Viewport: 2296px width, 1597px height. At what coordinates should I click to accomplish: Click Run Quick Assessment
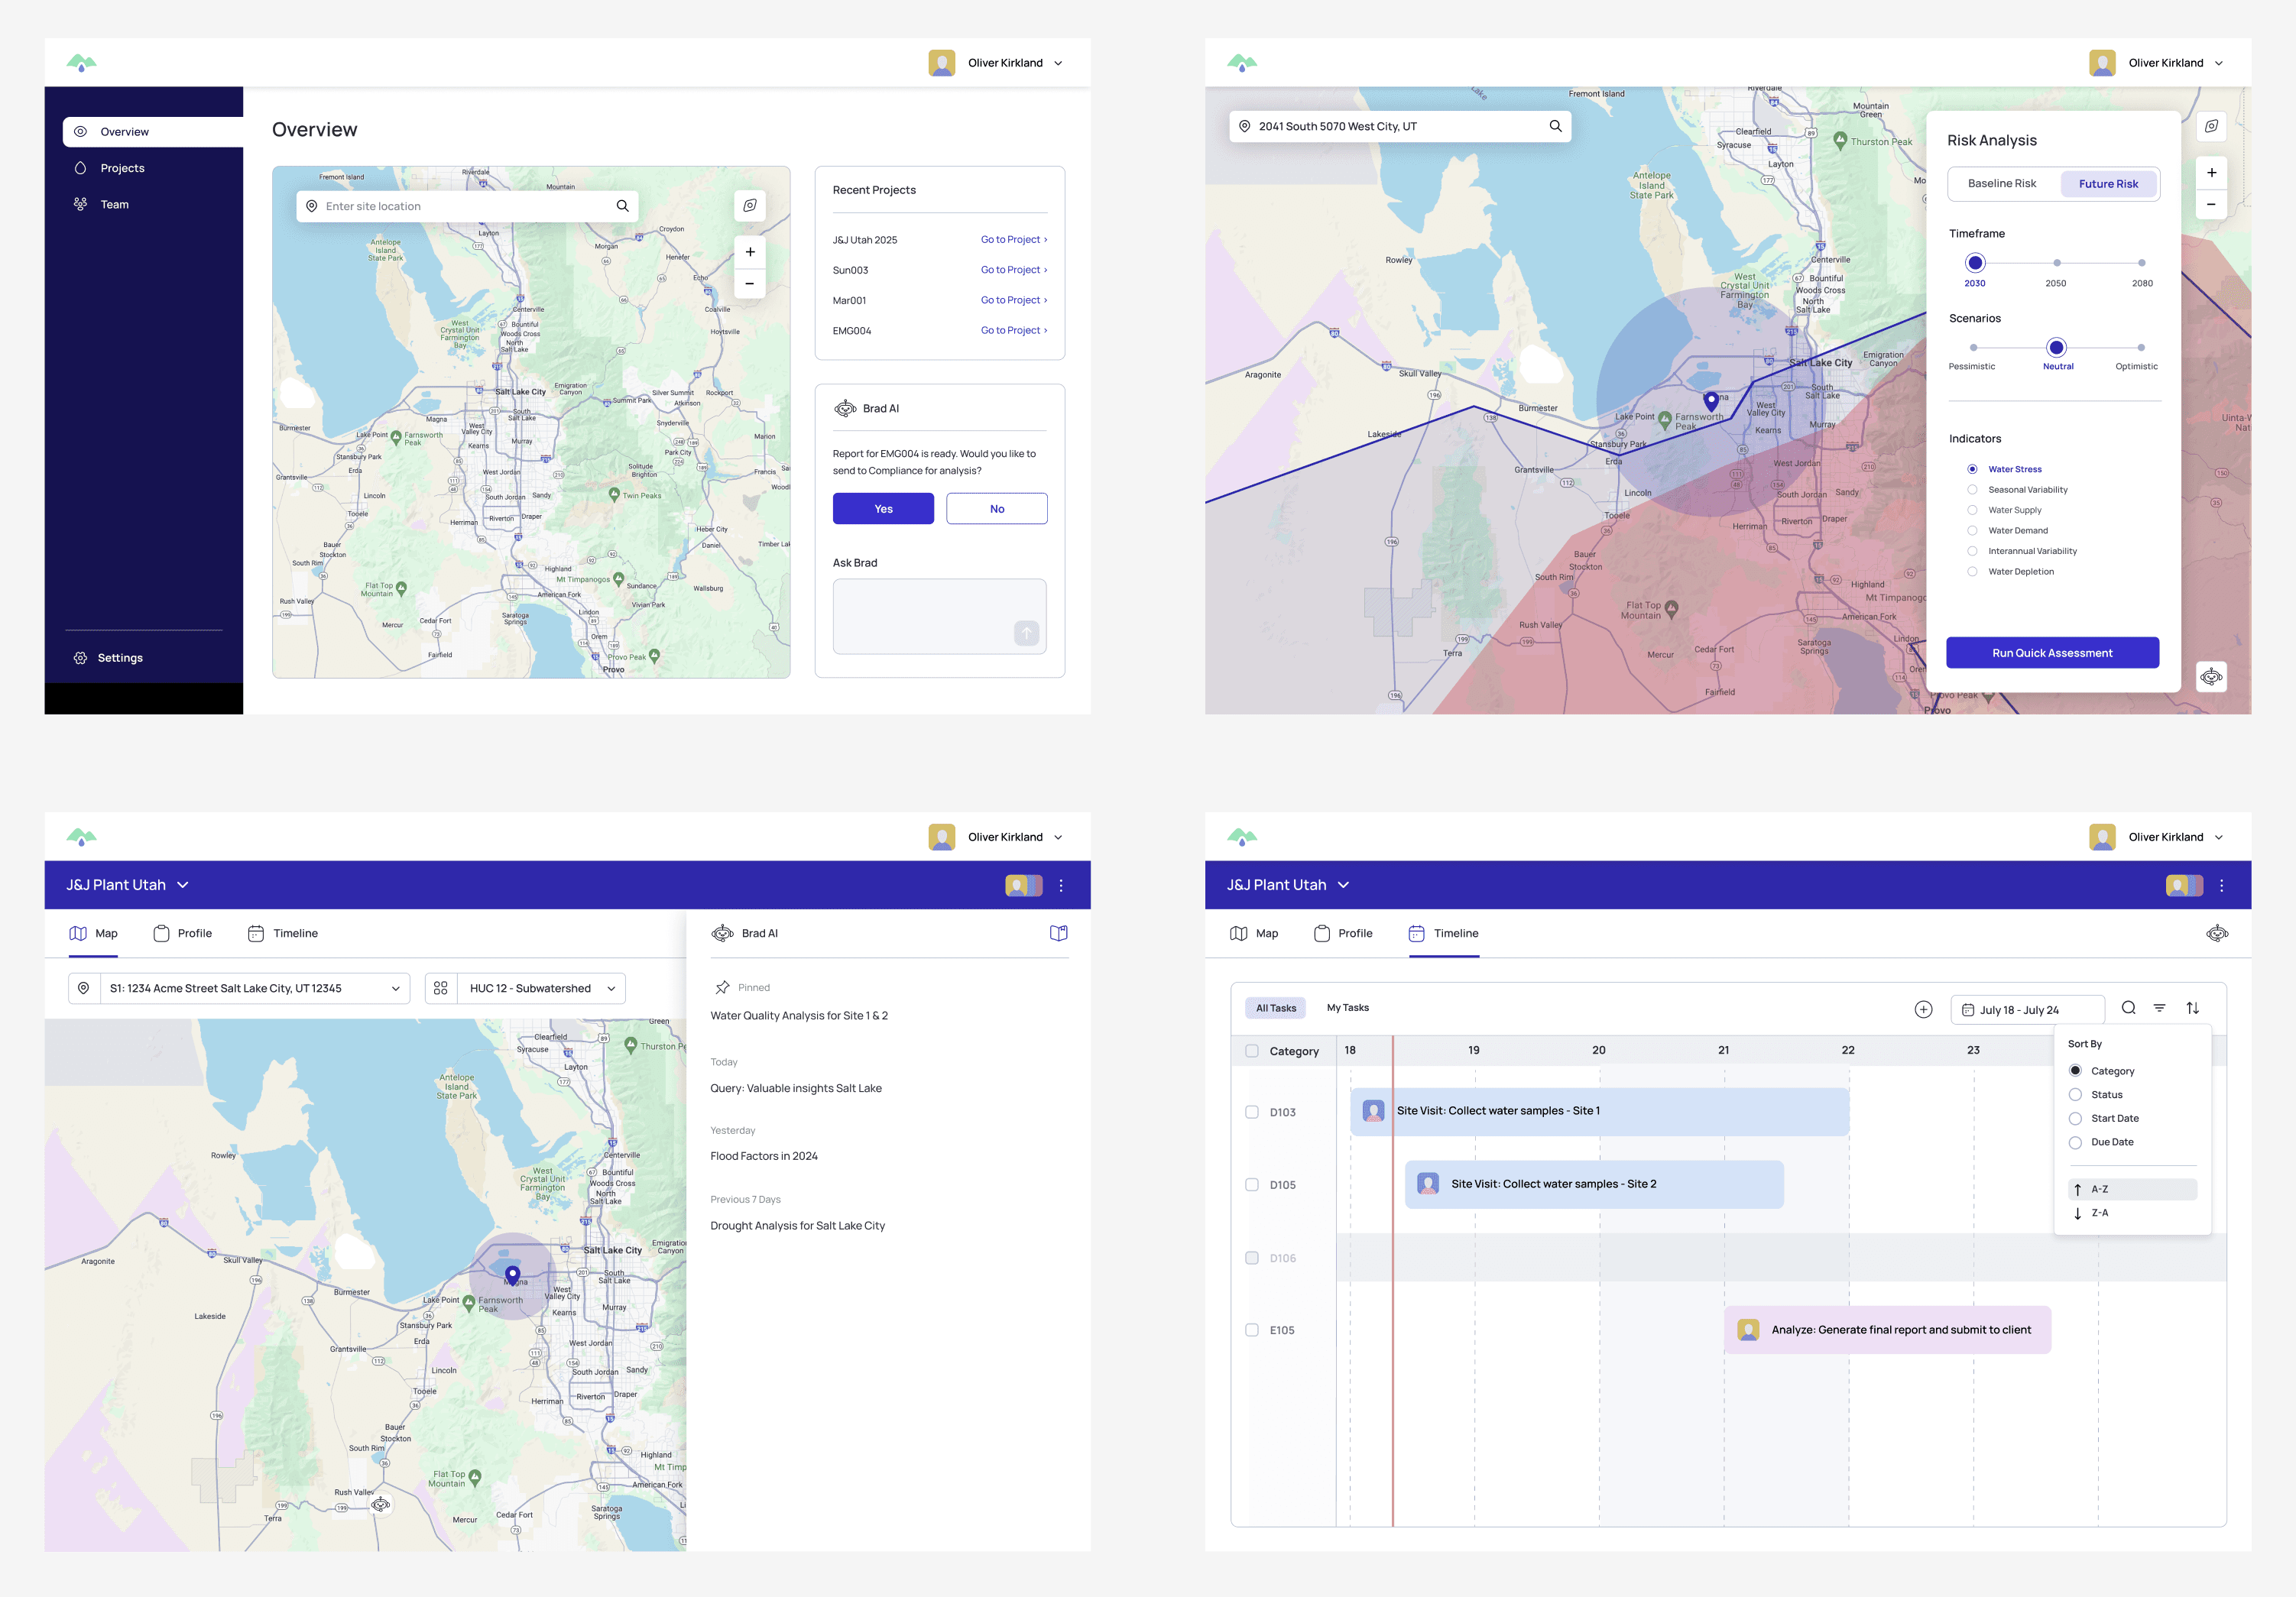tap(2052, 653)
